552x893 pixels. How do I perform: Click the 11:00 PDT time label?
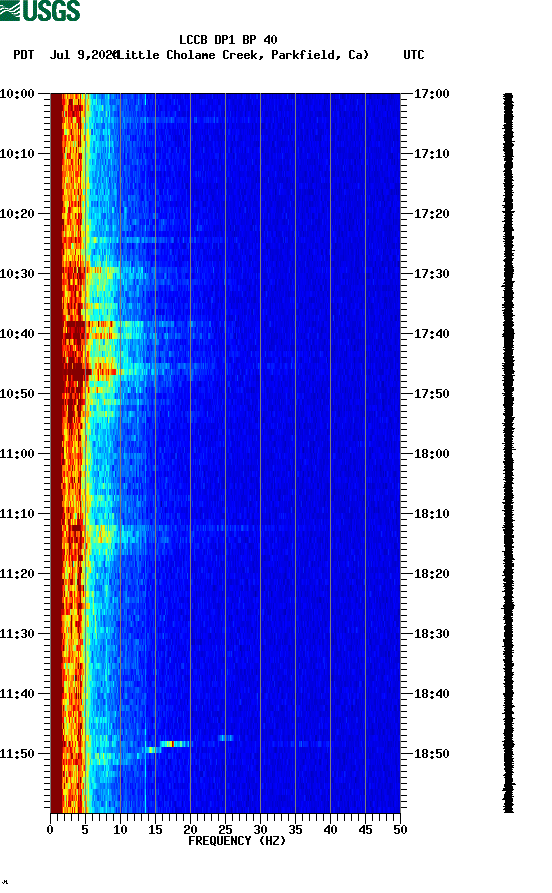pyautogui.click(x=17, y=454)
